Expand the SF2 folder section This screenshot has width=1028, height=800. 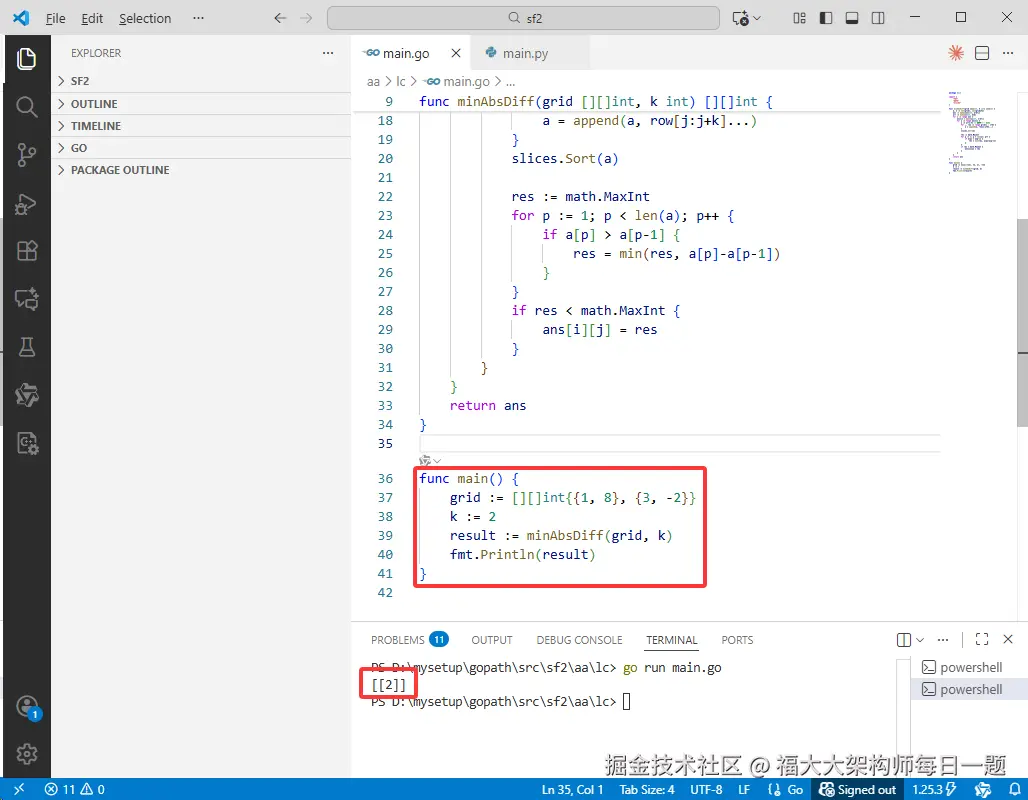click(x=201, y=81)
